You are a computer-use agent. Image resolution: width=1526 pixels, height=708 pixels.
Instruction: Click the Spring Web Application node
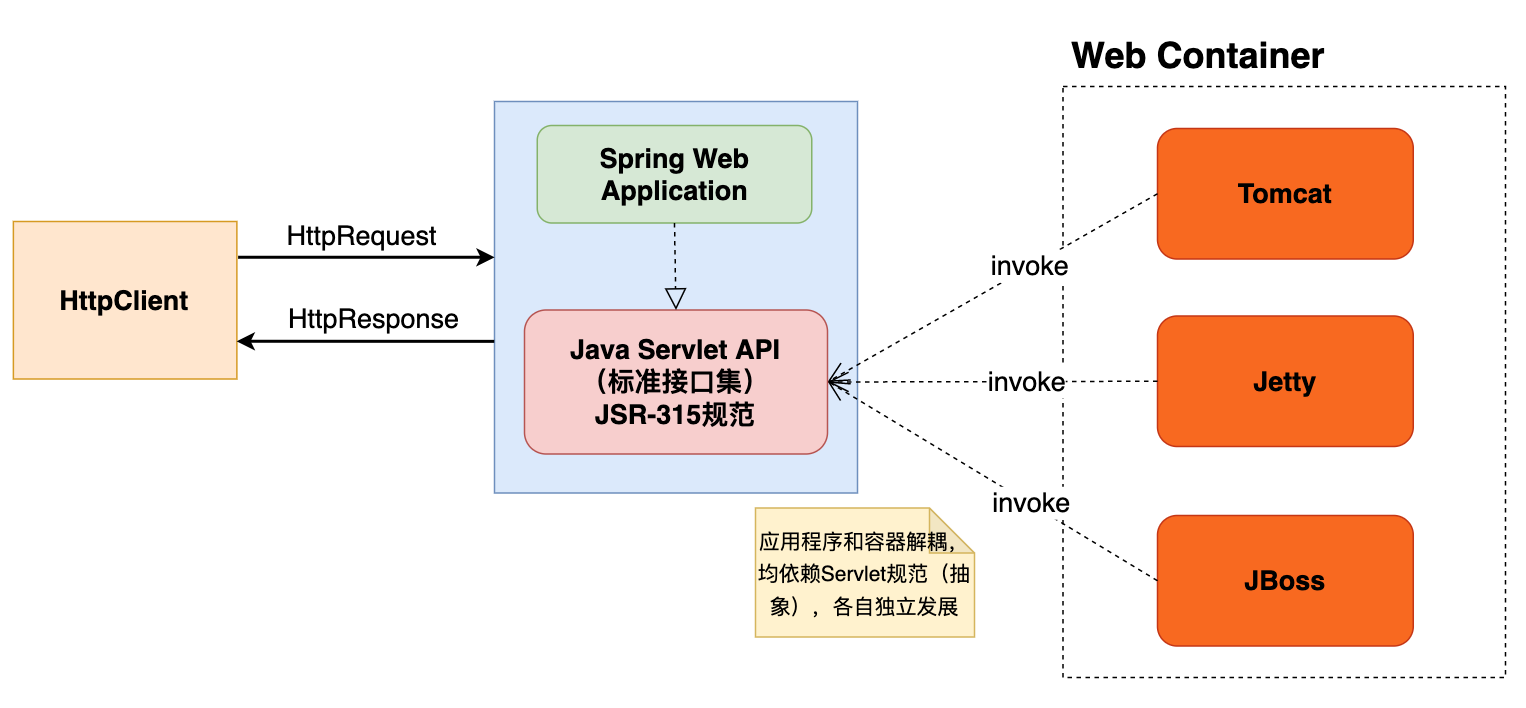[674, 174]
